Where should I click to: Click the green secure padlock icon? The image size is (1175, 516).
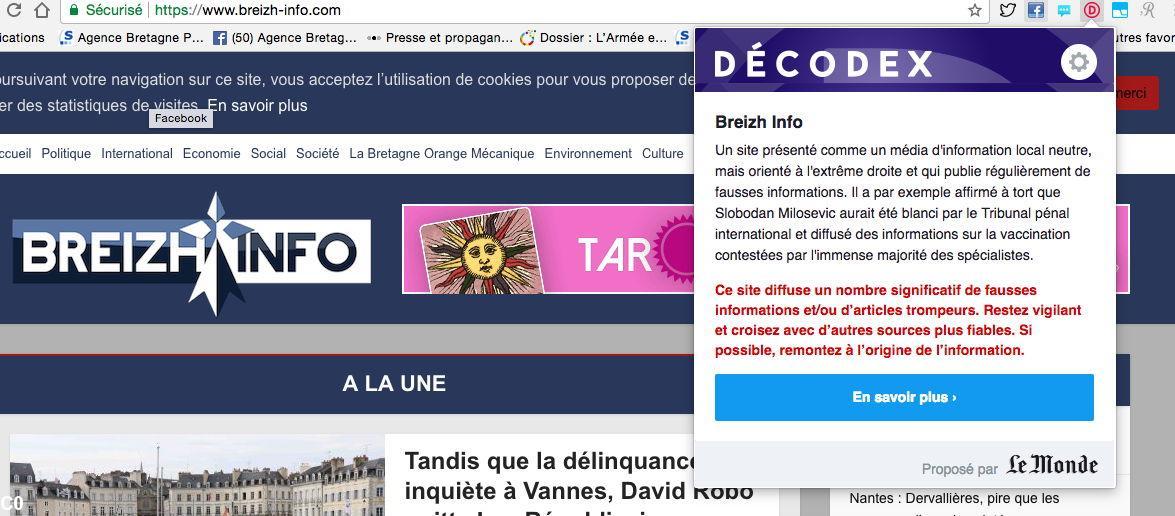74,10
